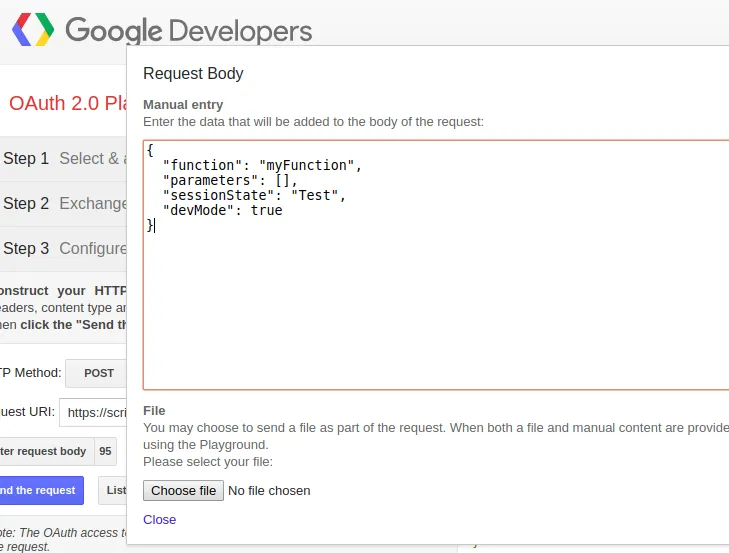
Task: Click the Manual entry heading
Action: [183, 105]
